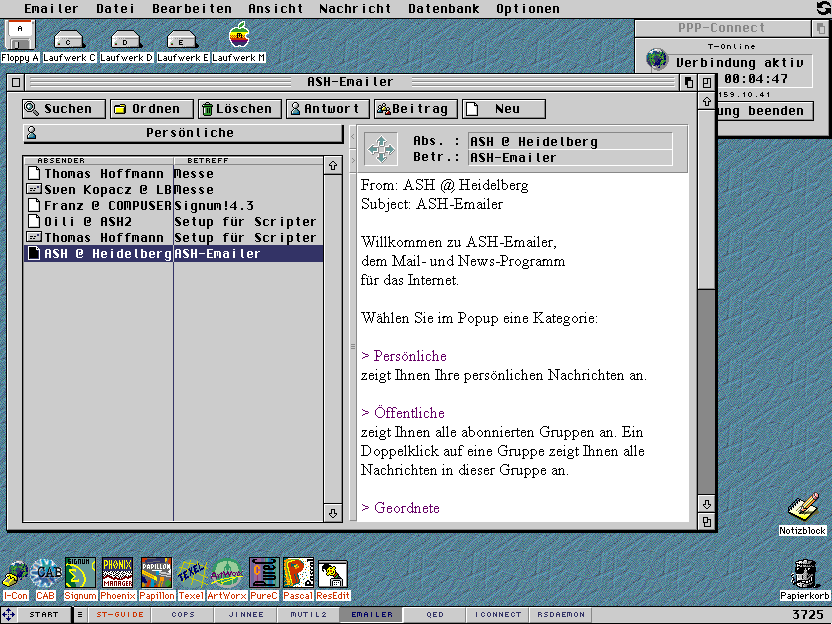This screenshot has width=832, height=624.
Task: Switch to MUTIL2 in the taskbar
Action: click(x=309, y=615)
